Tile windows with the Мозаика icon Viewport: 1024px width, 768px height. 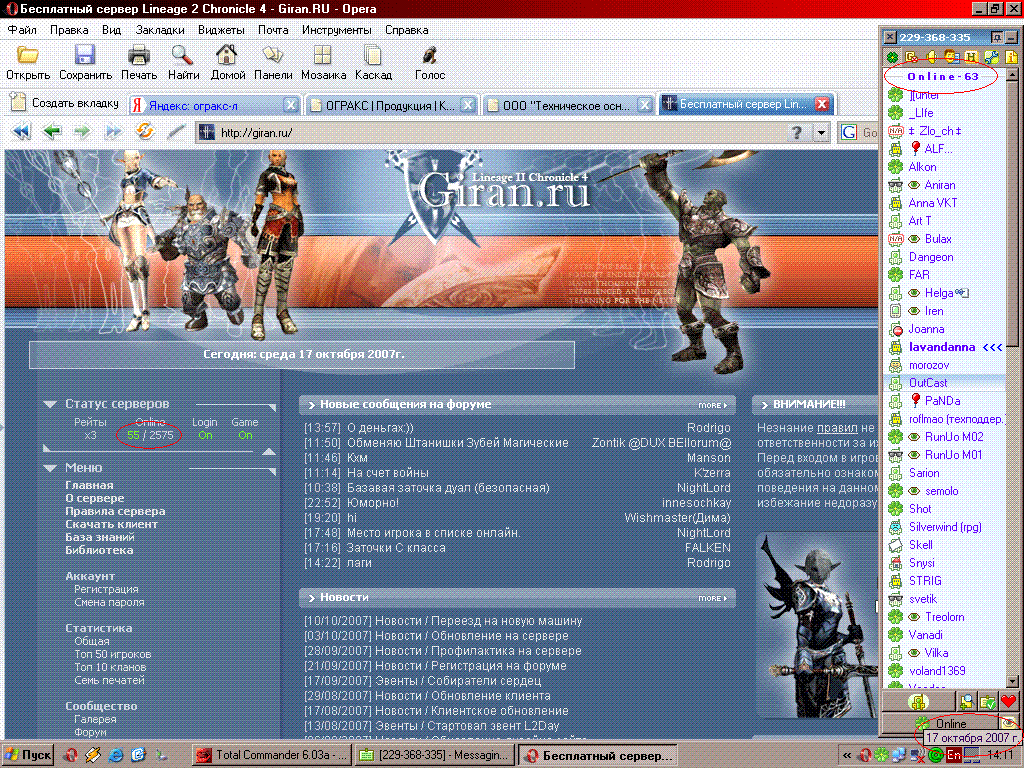(x=323, y=55)
